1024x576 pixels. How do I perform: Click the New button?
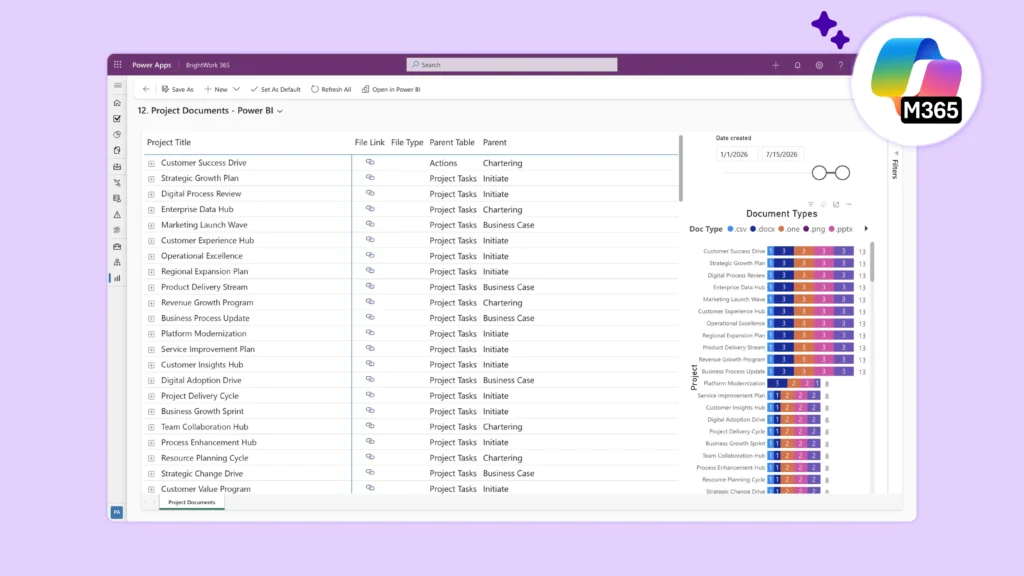[x=216, y=89]
